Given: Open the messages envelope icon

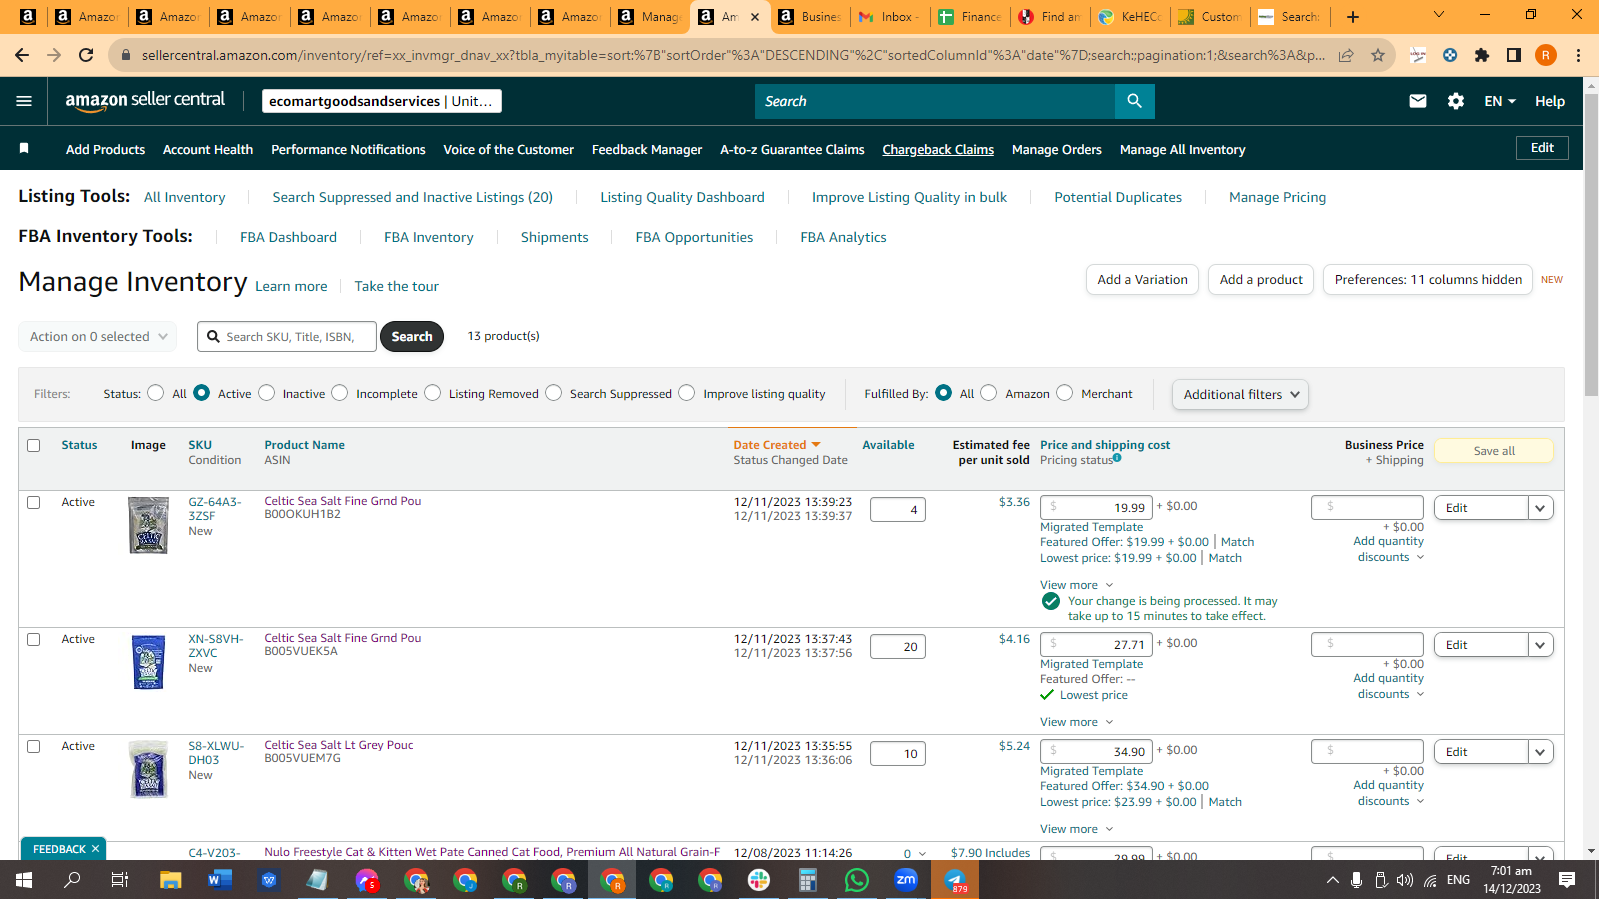Looking at the screenshot, I should pyautogui.click(x=1417, y=101).
